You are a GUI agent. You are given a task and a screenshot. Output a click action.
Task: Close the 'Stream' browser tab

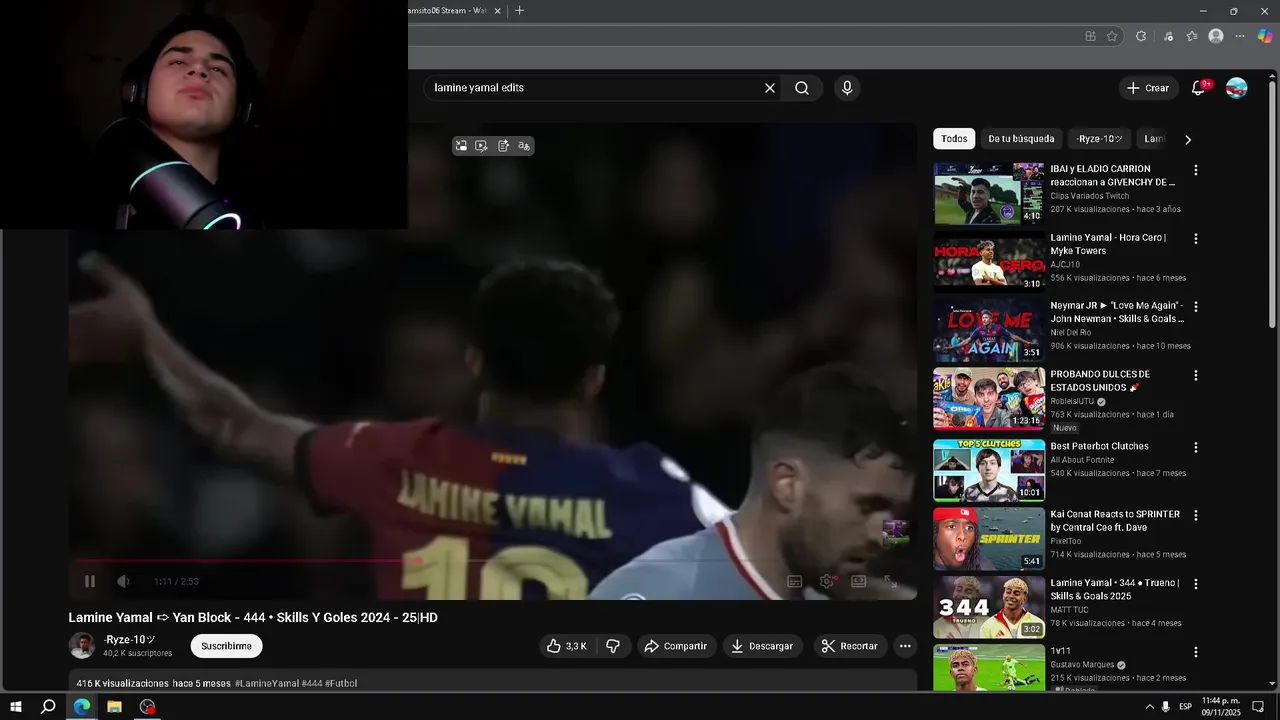(x=497, y=11)
